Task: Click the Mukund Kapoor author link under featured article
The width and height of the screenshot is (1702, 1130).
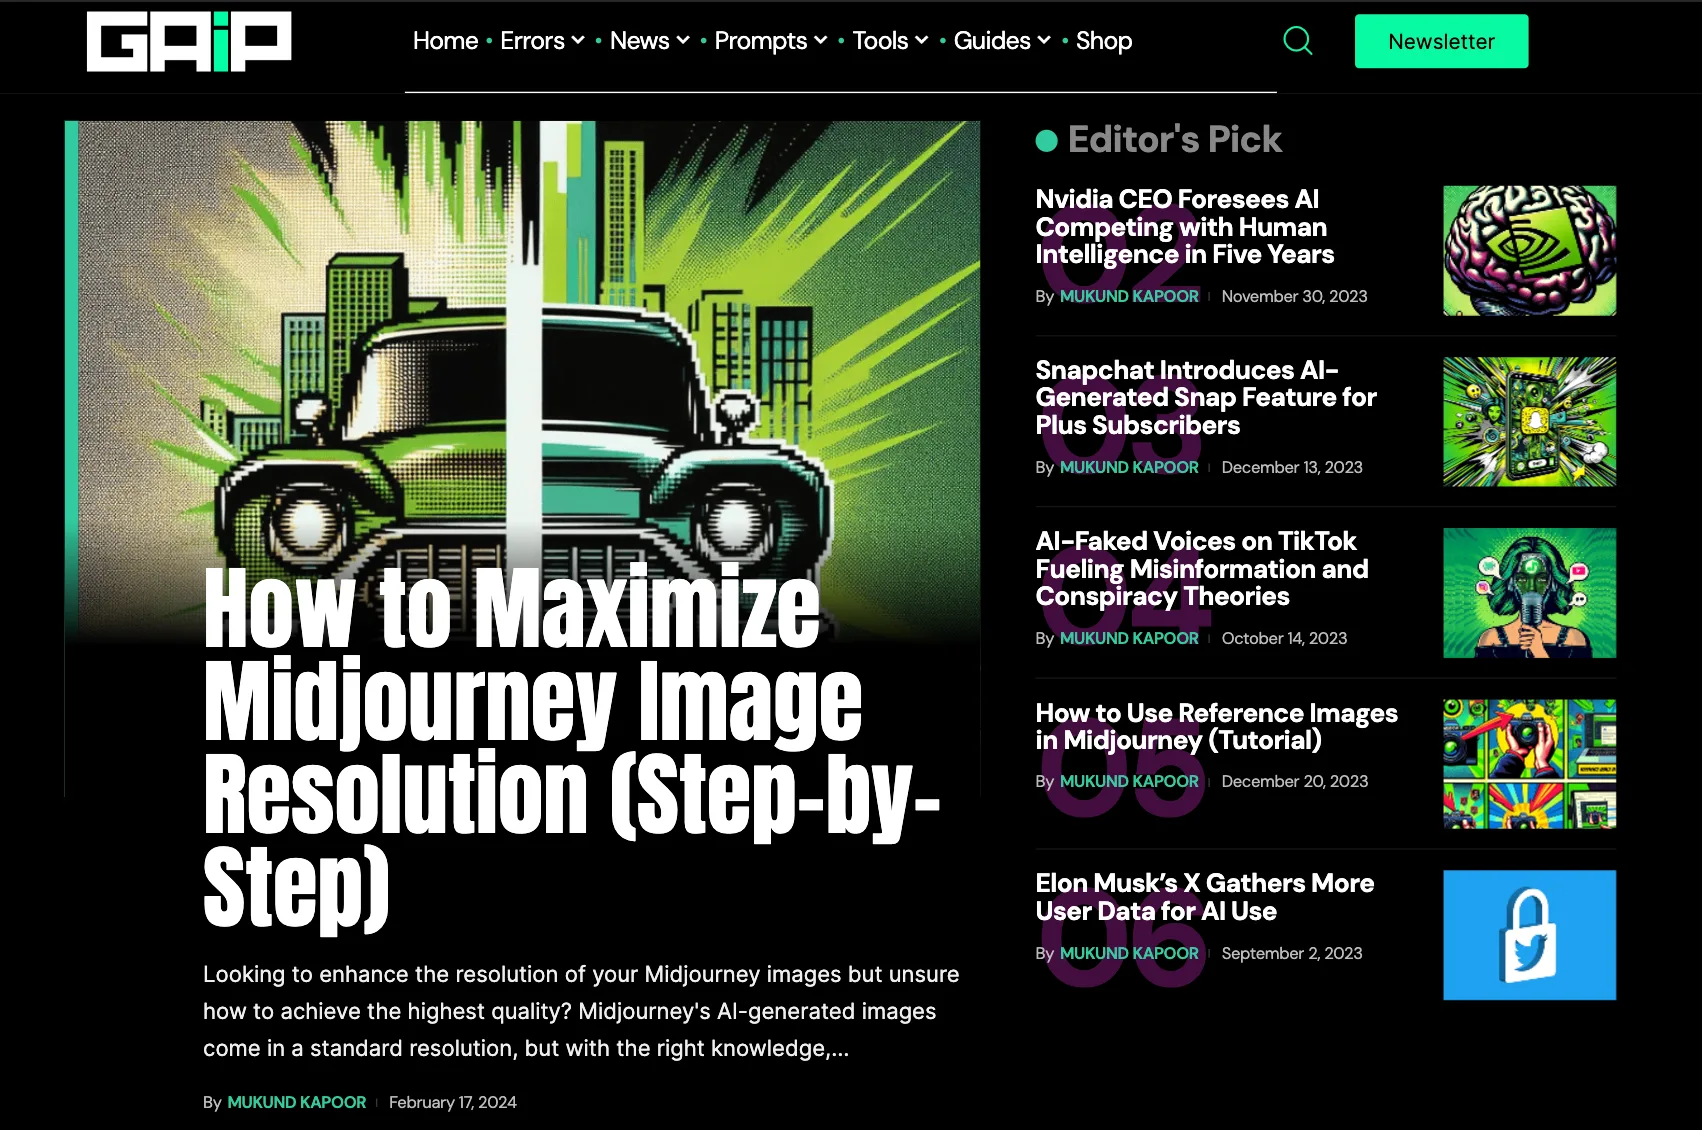Action: click(296, 1102)
